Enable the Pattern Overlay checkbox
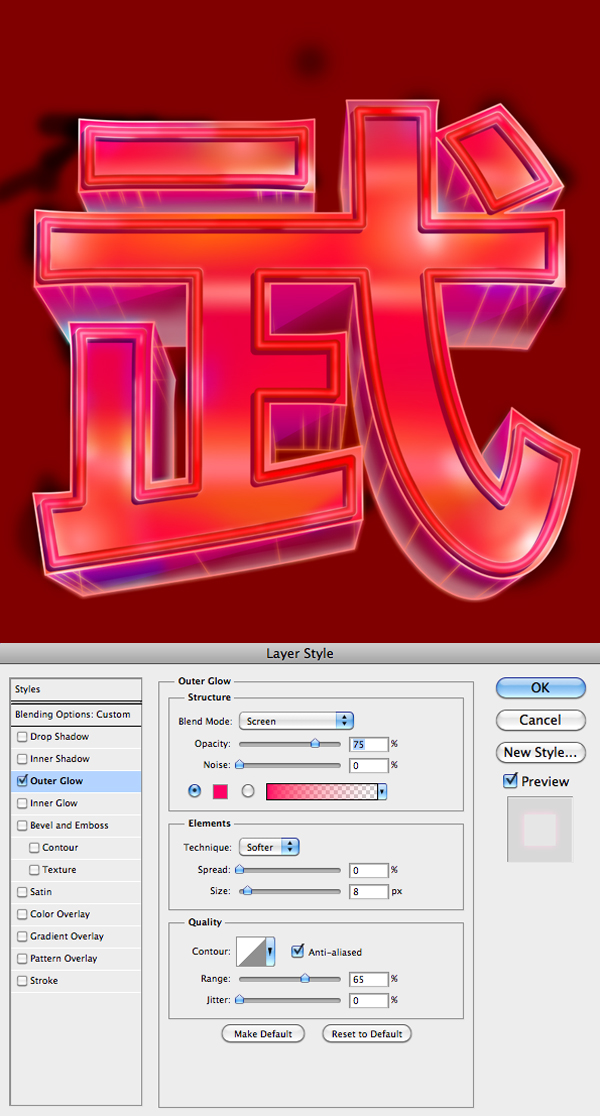Image resolution: width=600 pixels, height=1116 pixels. coord(23,959)
